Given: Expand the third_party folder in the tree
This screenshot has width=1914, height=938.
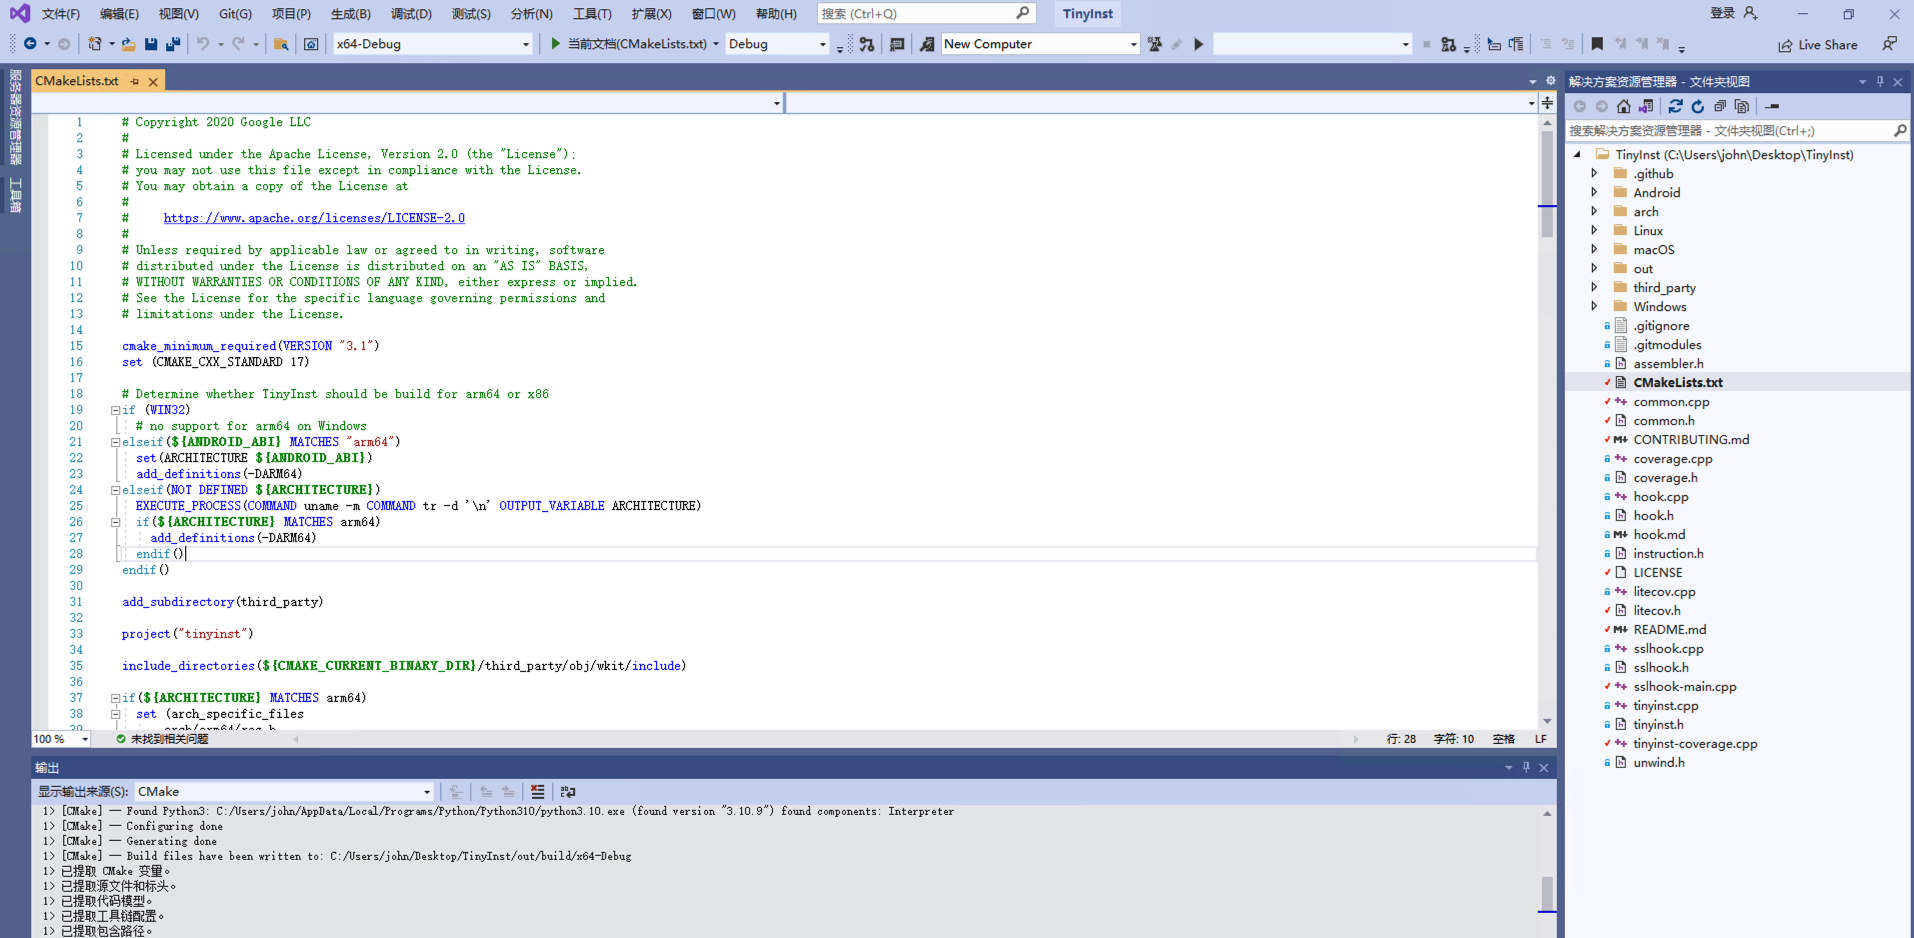Looking at the screenshot, I should click(x=1594, y=288).
